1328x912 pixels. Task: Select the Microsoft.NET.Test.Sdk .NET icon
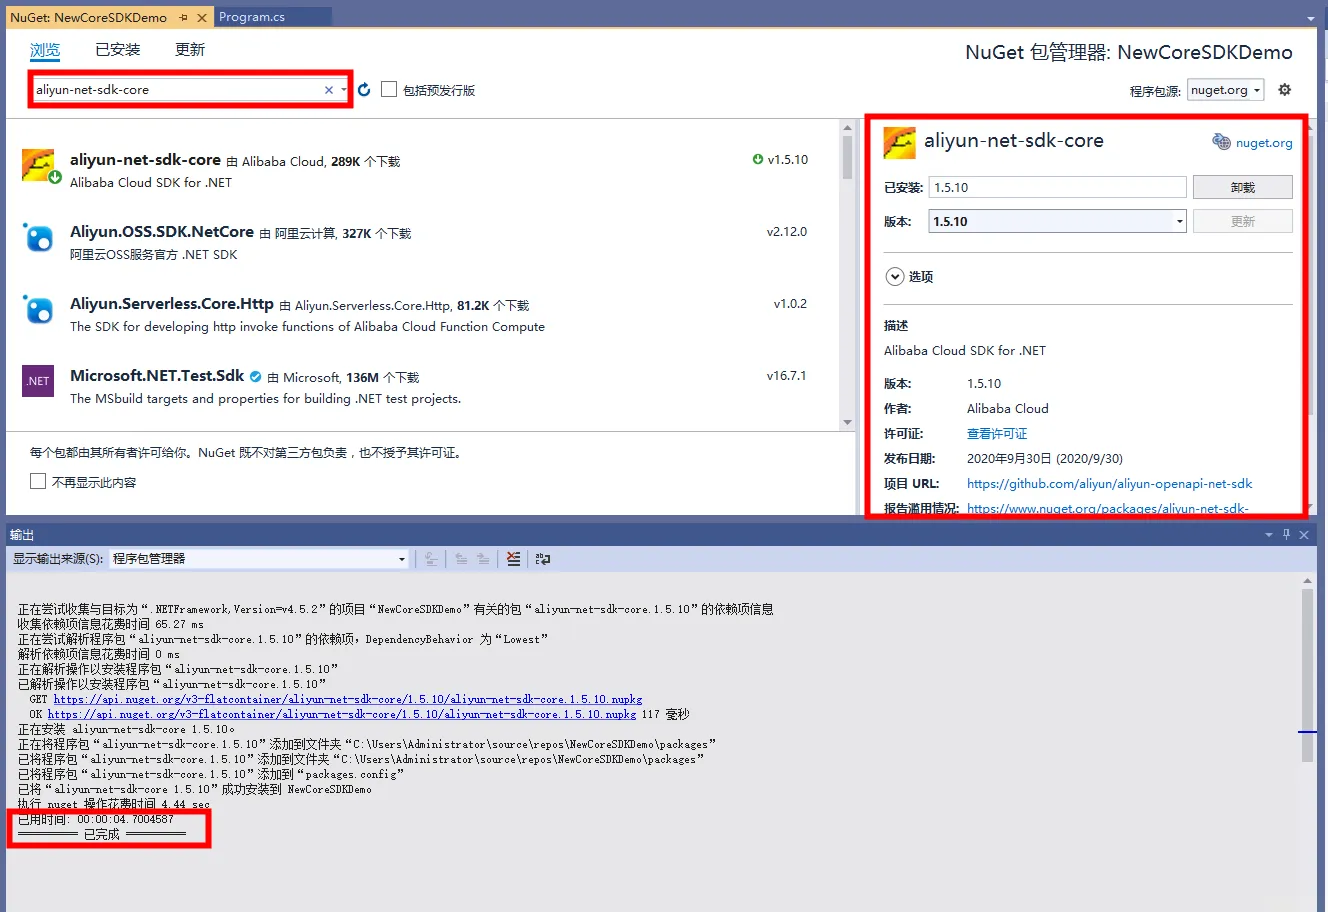[38, 381]
